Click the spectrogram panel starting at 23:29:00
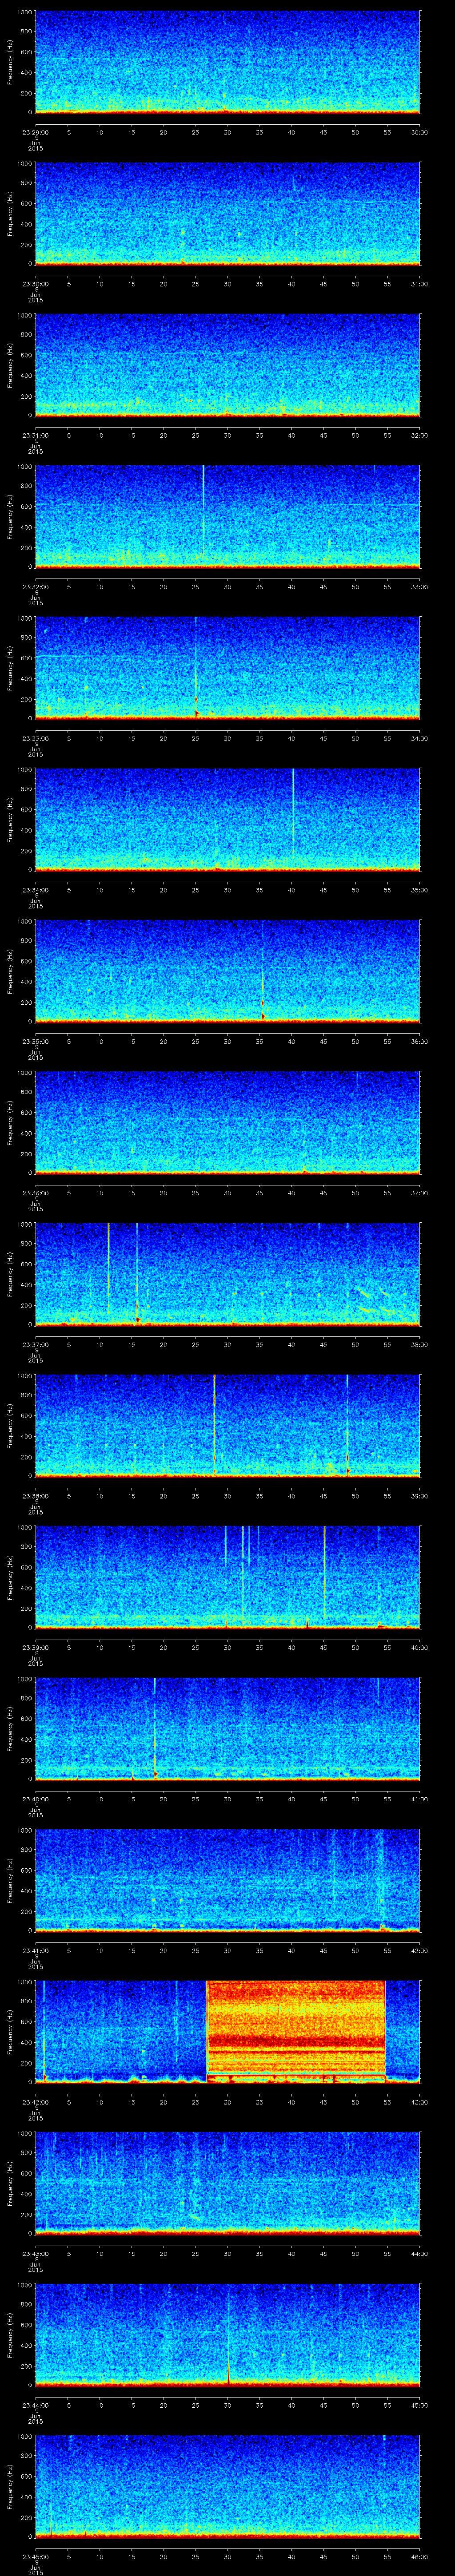This screenshot has height=2576, width=455. click(227, 62)
